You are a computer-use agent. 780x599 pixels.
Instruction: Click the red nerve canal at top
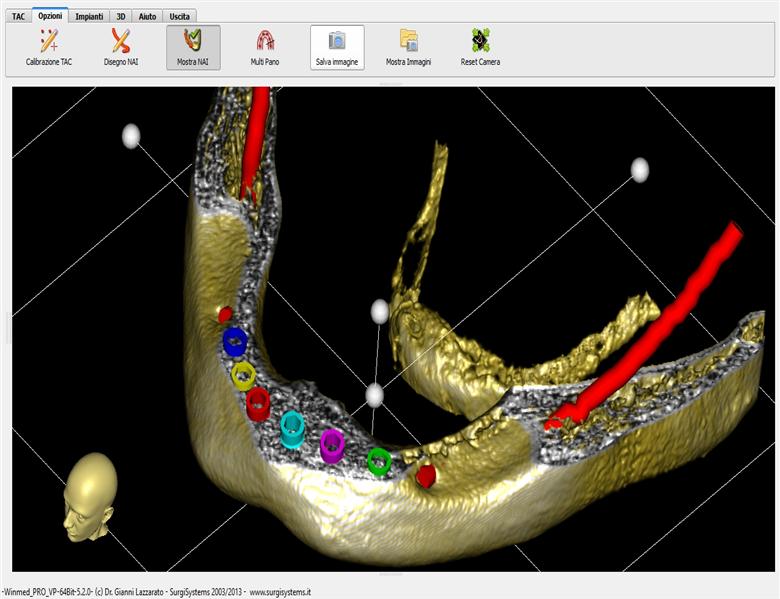pyautogui.click(x=255, y=142)
